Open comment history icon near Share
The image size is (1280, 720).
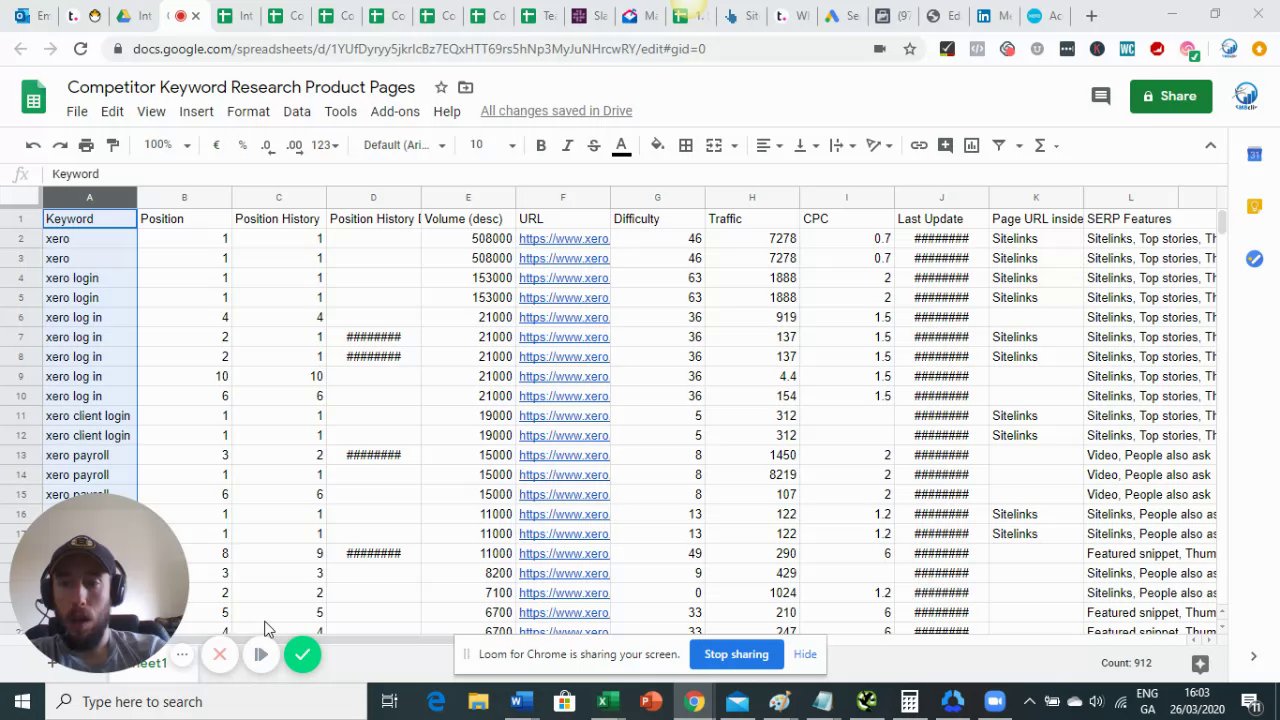(x=1101, y=96)
